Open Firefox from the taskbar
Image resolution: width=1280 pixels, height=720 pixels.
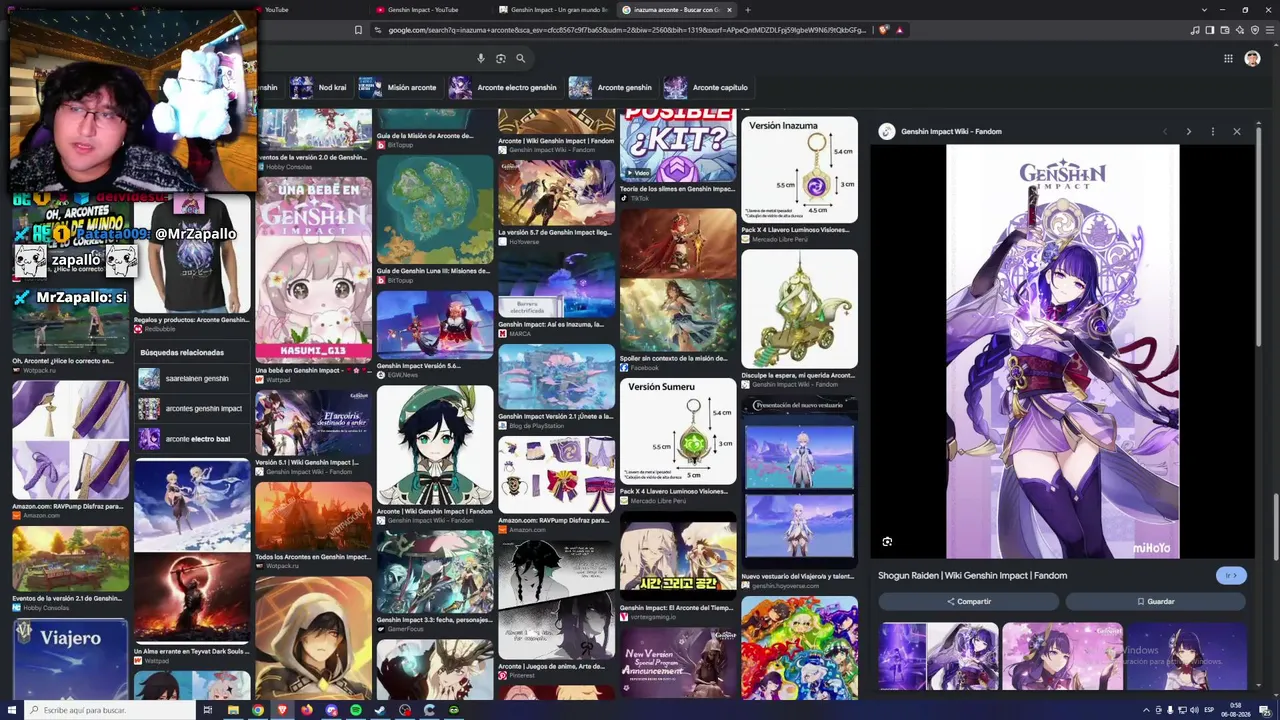click(x=307, y=710)
